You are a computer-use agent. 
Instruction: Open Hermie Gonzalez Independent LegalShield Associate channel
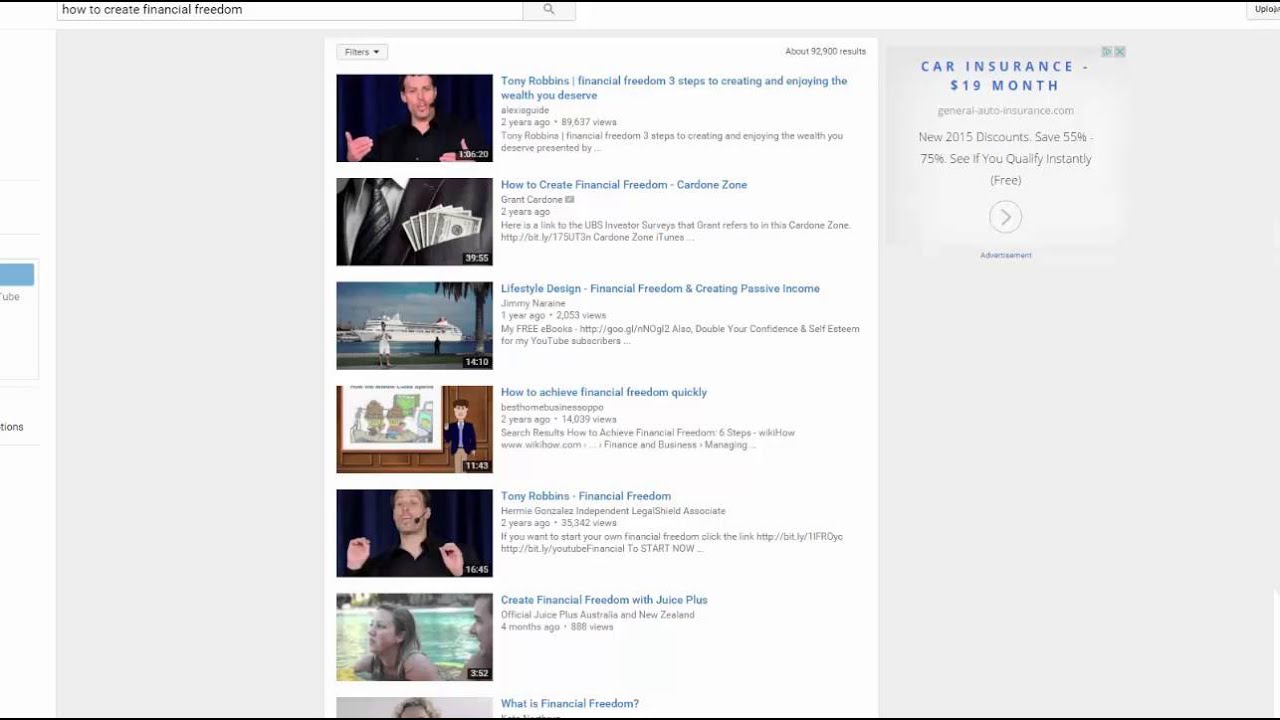[x=613, y=511]
